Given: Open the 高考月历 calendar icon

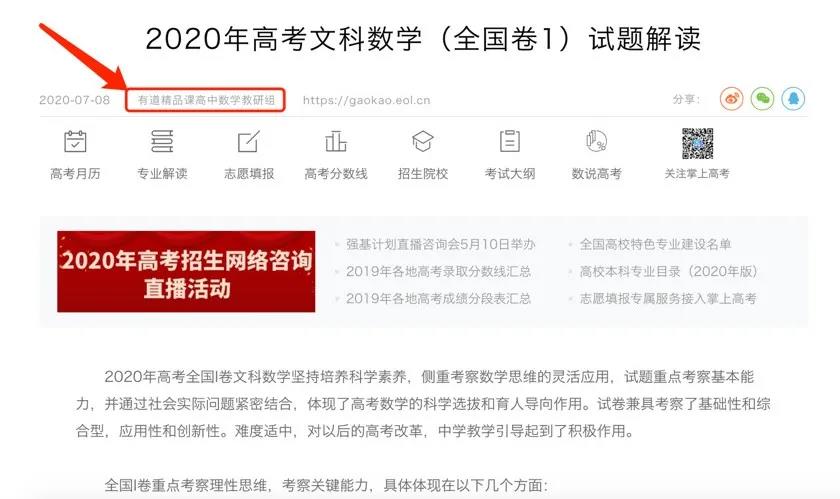Looking at the screenshot, I should (x=76, y=142).
